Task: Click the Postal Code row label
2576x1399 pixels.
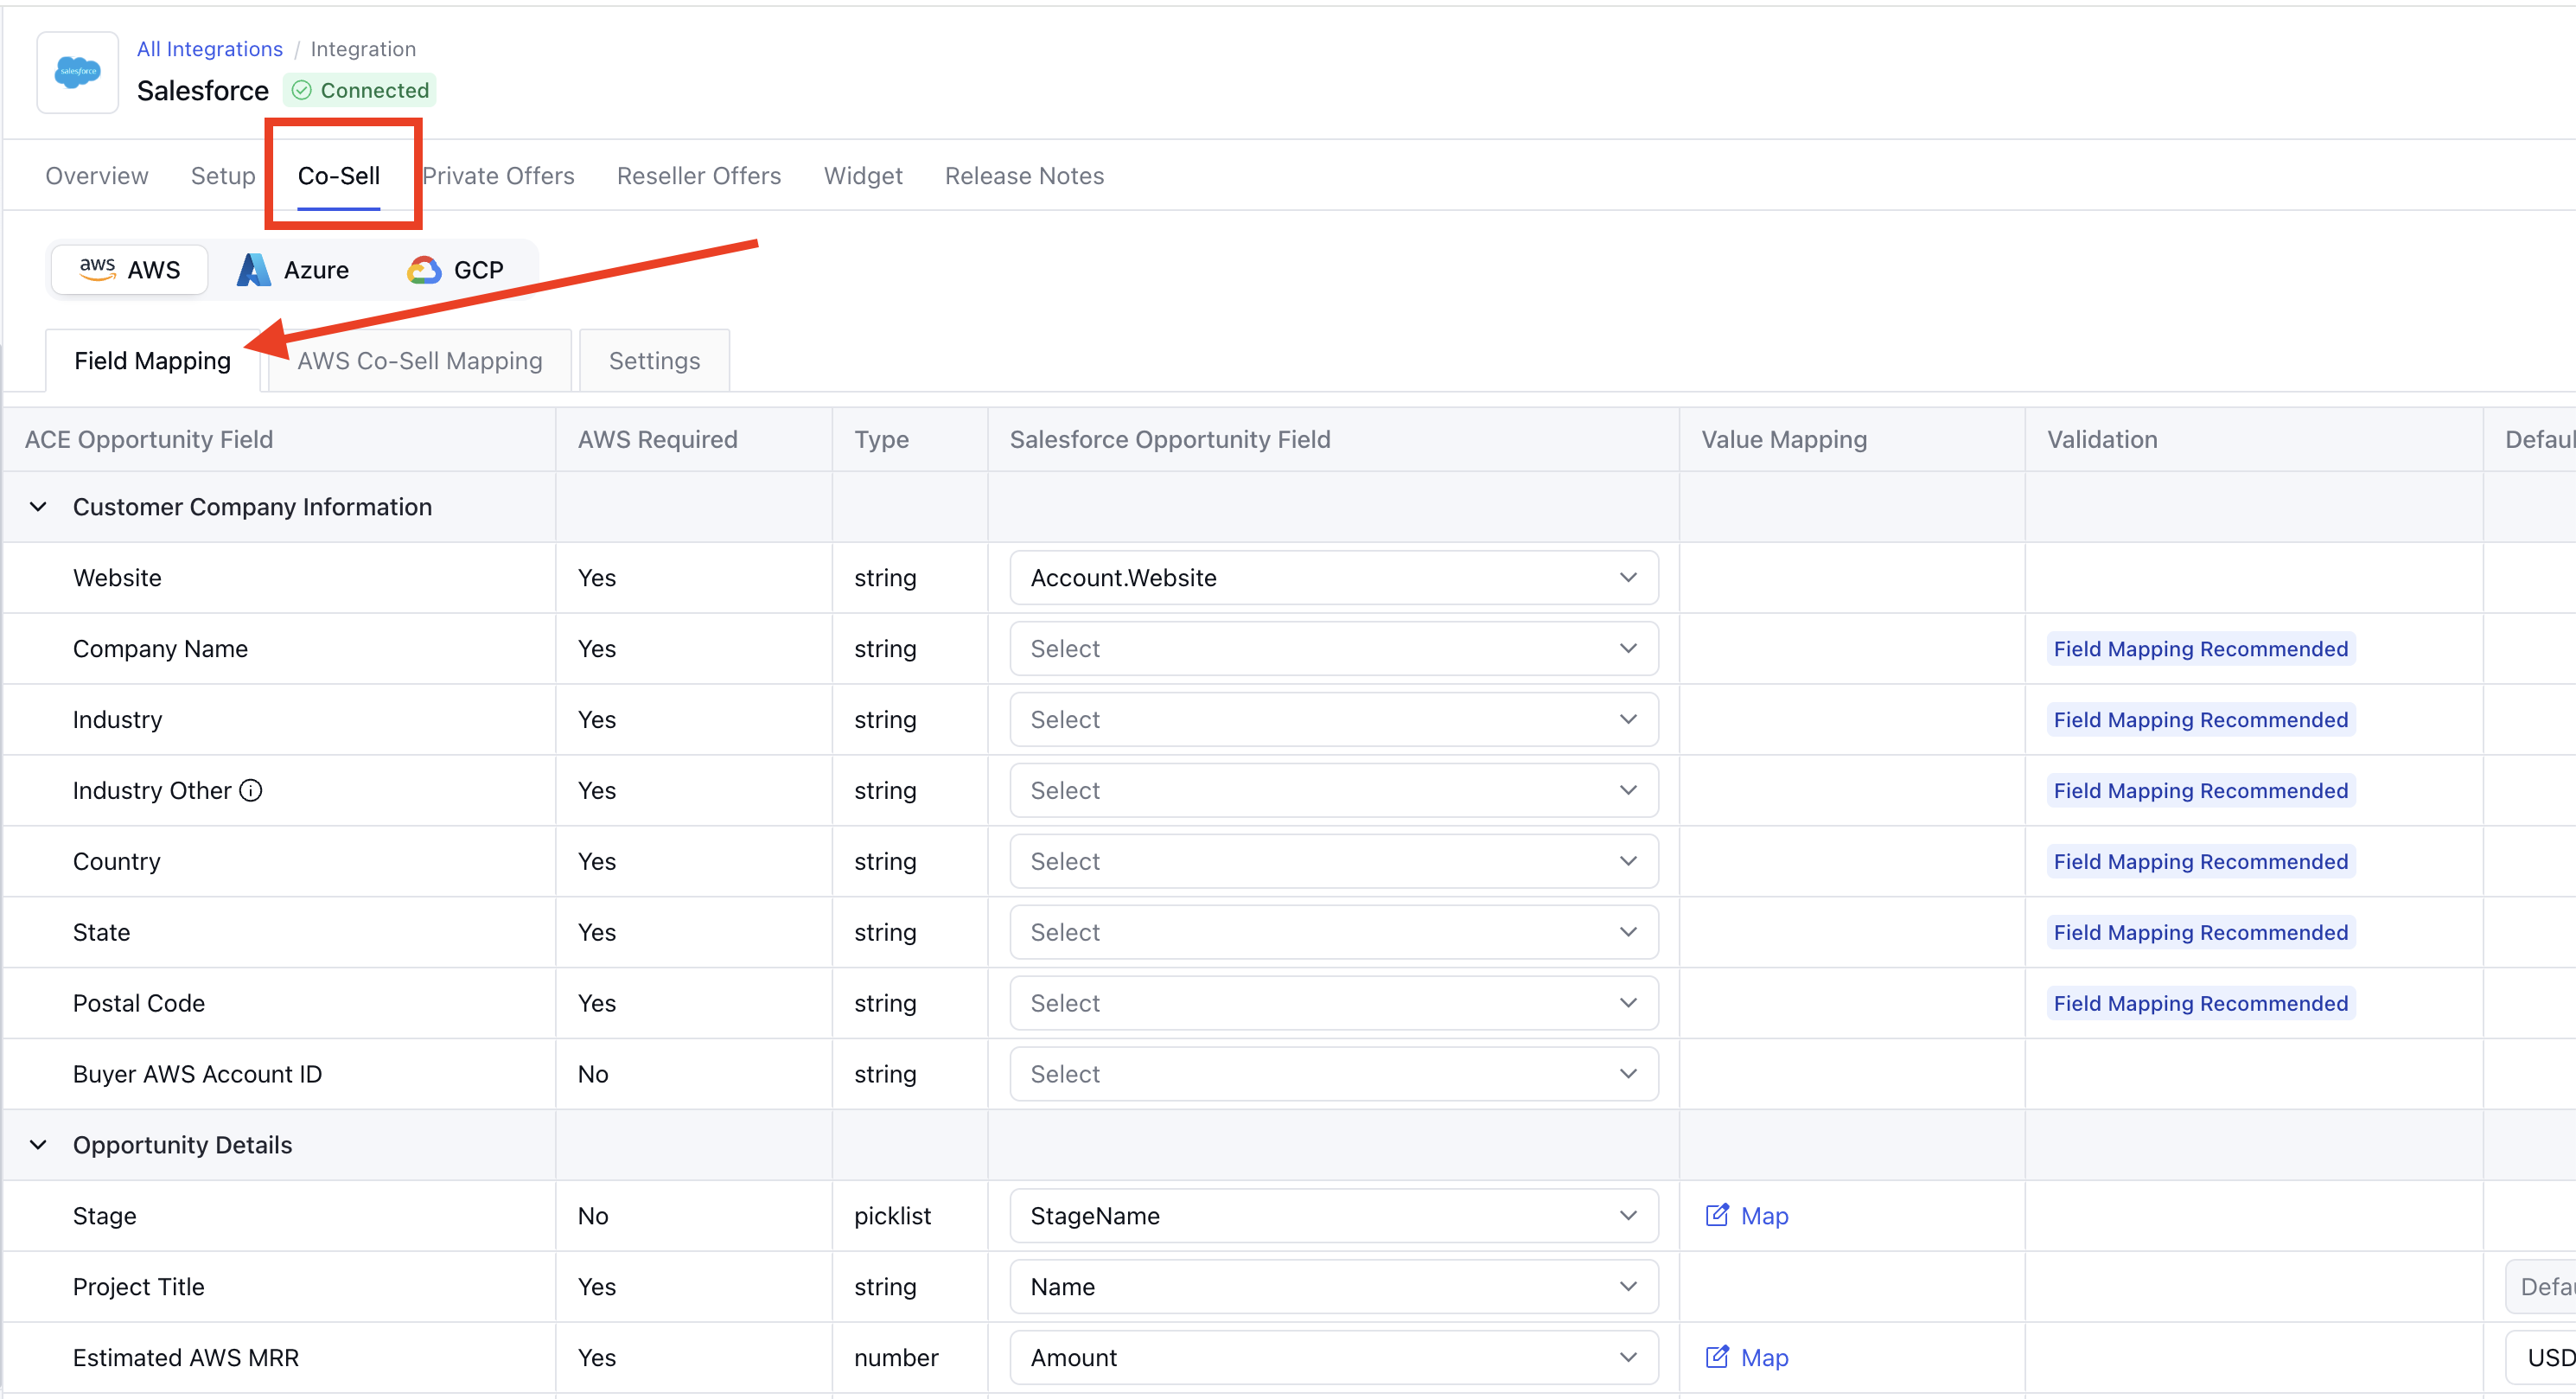Action: (139, 1004)
